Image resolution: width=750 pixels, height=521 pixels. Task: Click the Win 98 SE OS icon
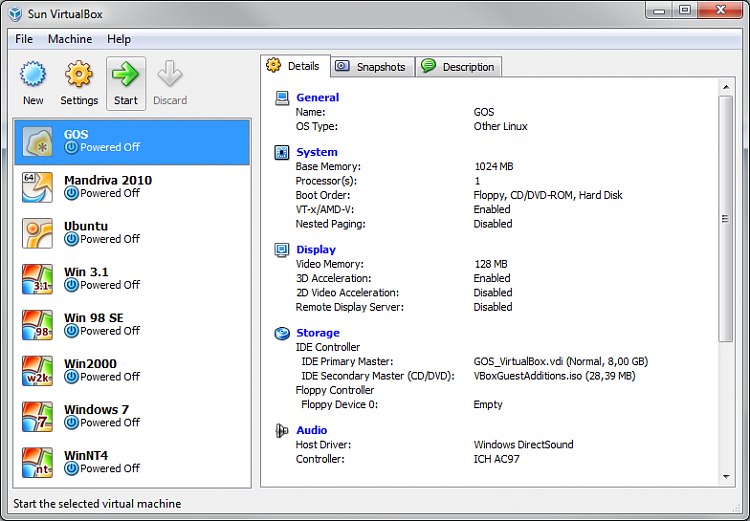(37, 325)
